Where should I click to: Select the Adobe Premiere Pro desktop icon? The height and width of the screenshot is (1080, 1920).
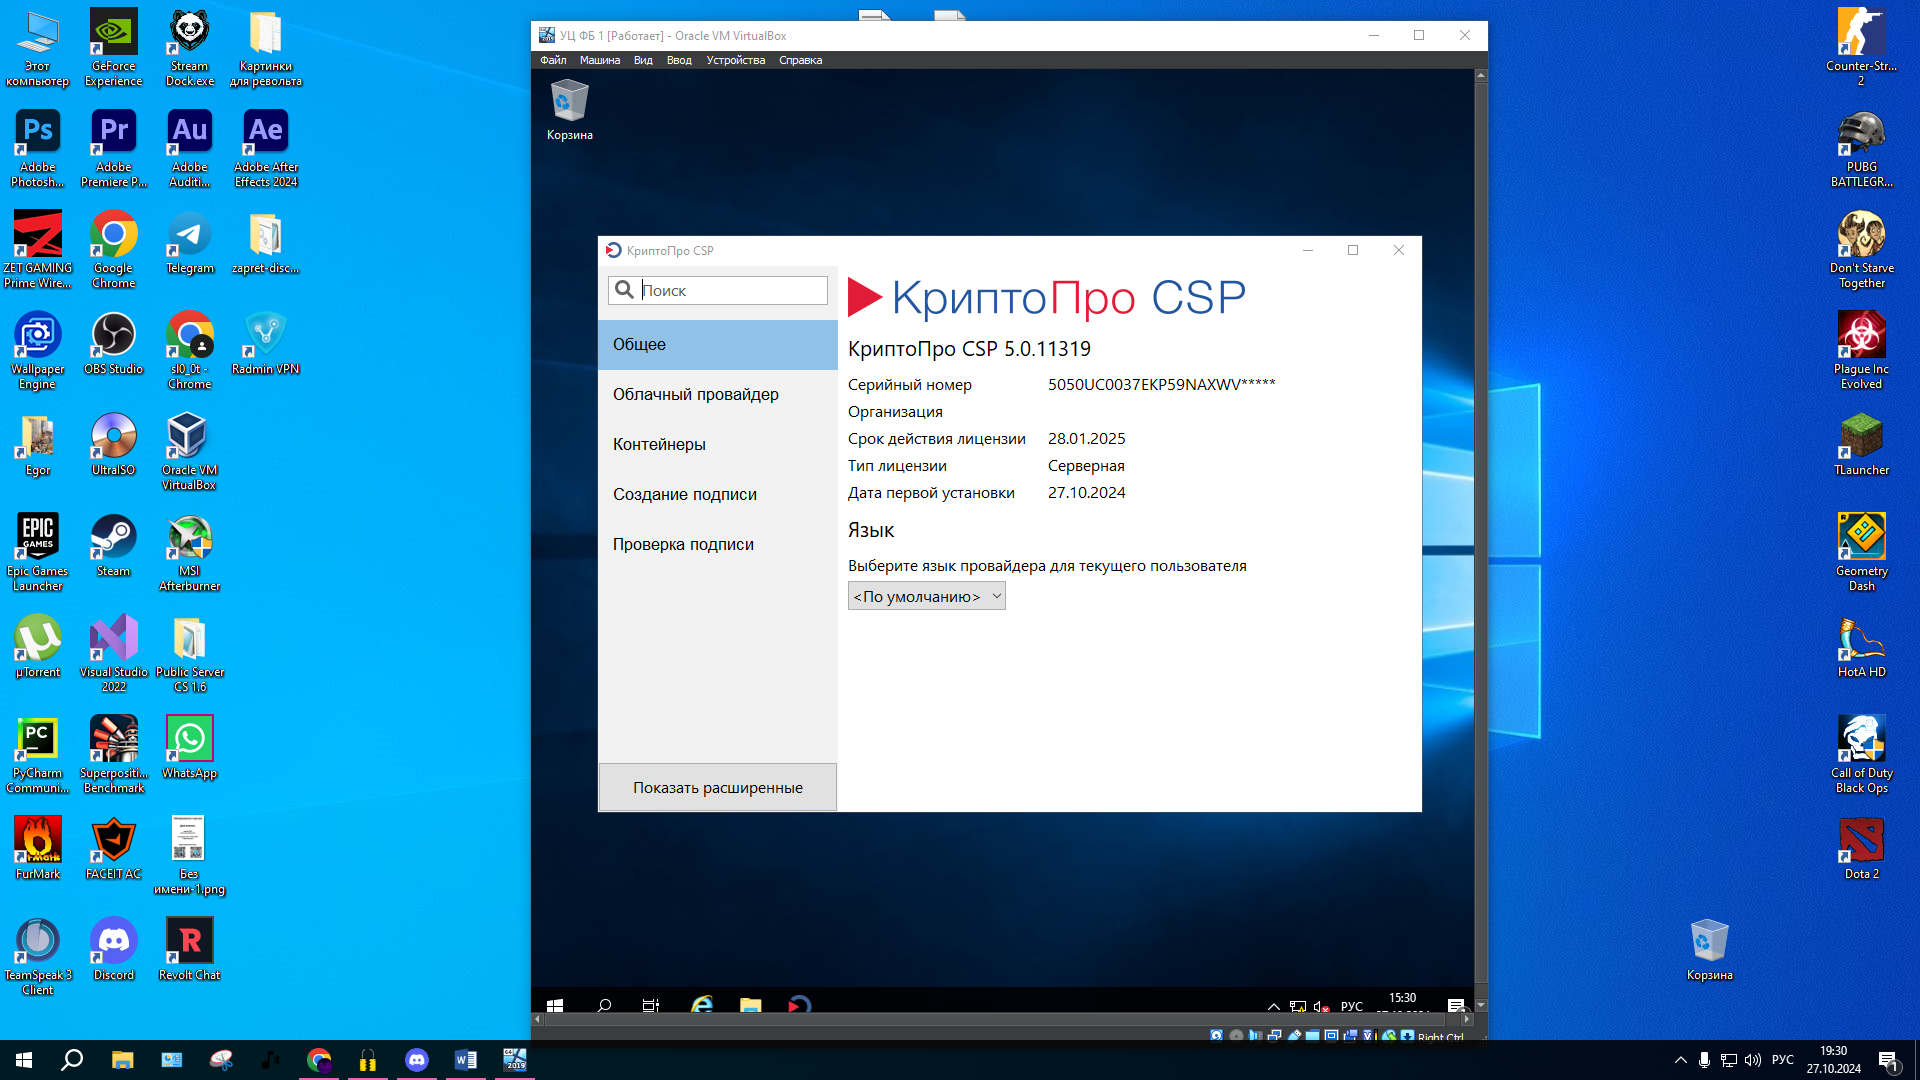[x=114, y=148]
